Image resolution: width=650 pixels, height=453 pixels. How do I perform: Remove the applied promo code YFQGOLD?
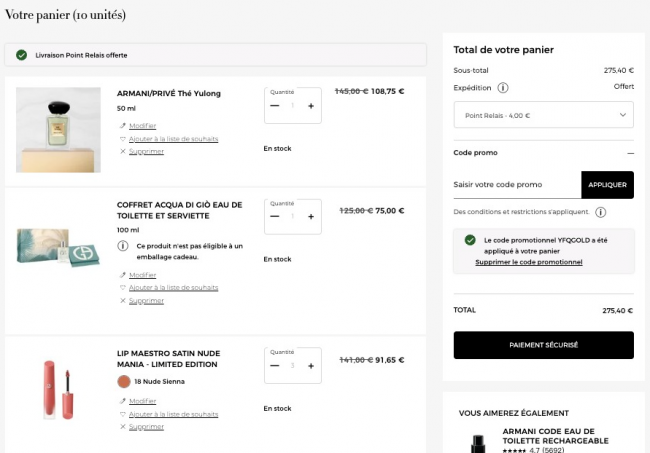pos(529,262)
